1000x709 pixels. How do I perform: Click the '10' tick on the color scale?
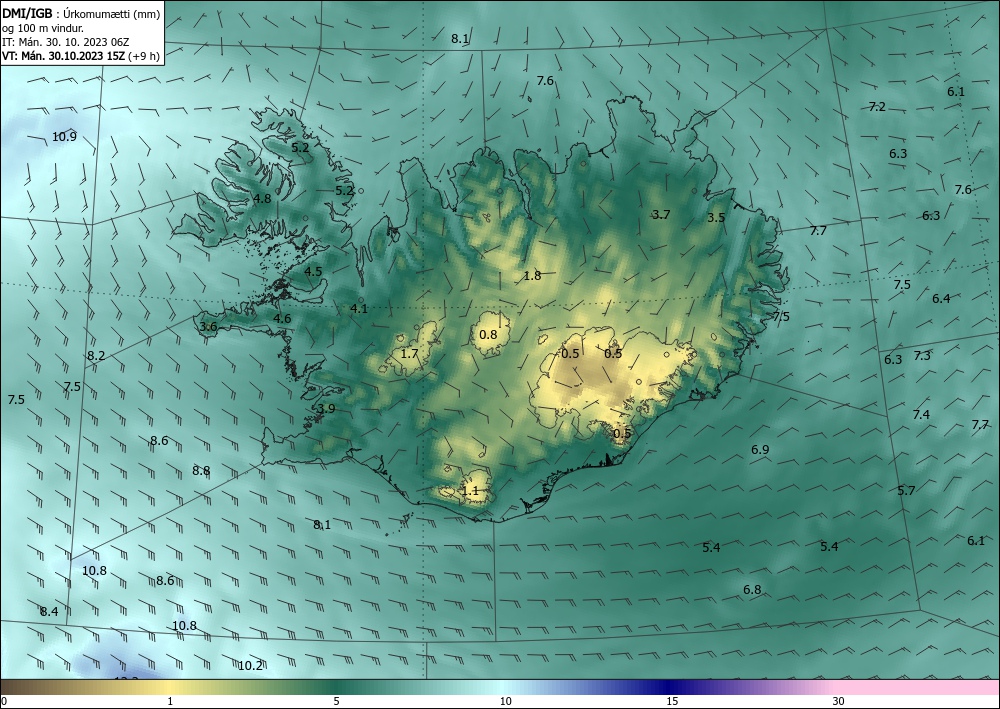[505, 701]
